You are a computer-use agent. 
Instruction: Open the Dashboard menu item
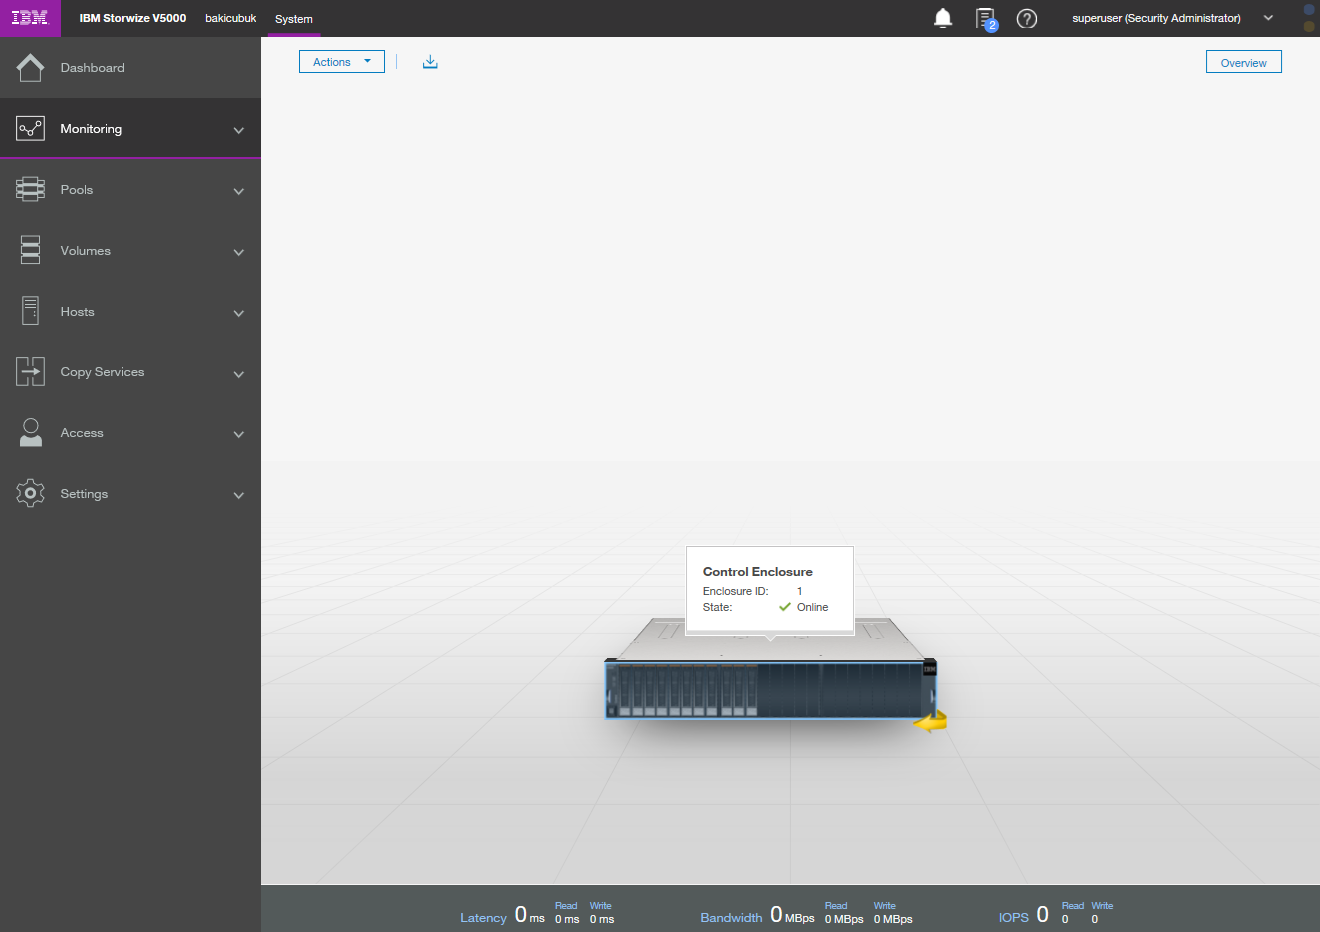click(130, 68)
